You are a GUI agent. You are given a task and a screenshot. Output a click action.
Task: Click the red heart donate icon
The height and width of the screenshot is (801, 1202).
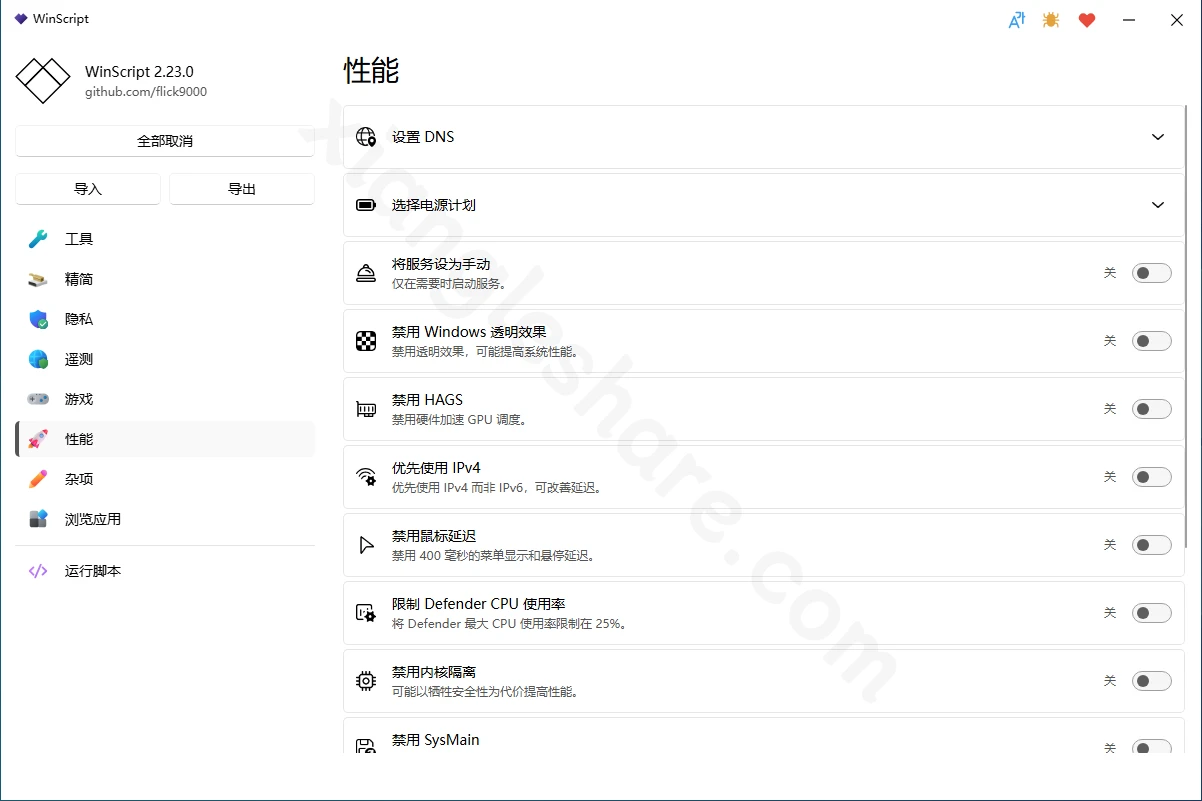point(1087,20)
